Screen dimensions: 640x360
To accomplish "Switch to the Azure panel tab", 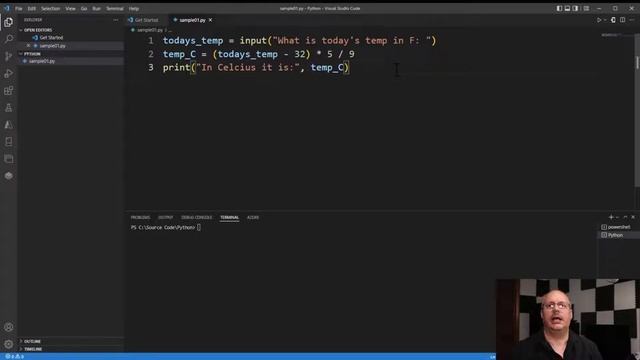I will pyautogui.click(x=253, y=218).
